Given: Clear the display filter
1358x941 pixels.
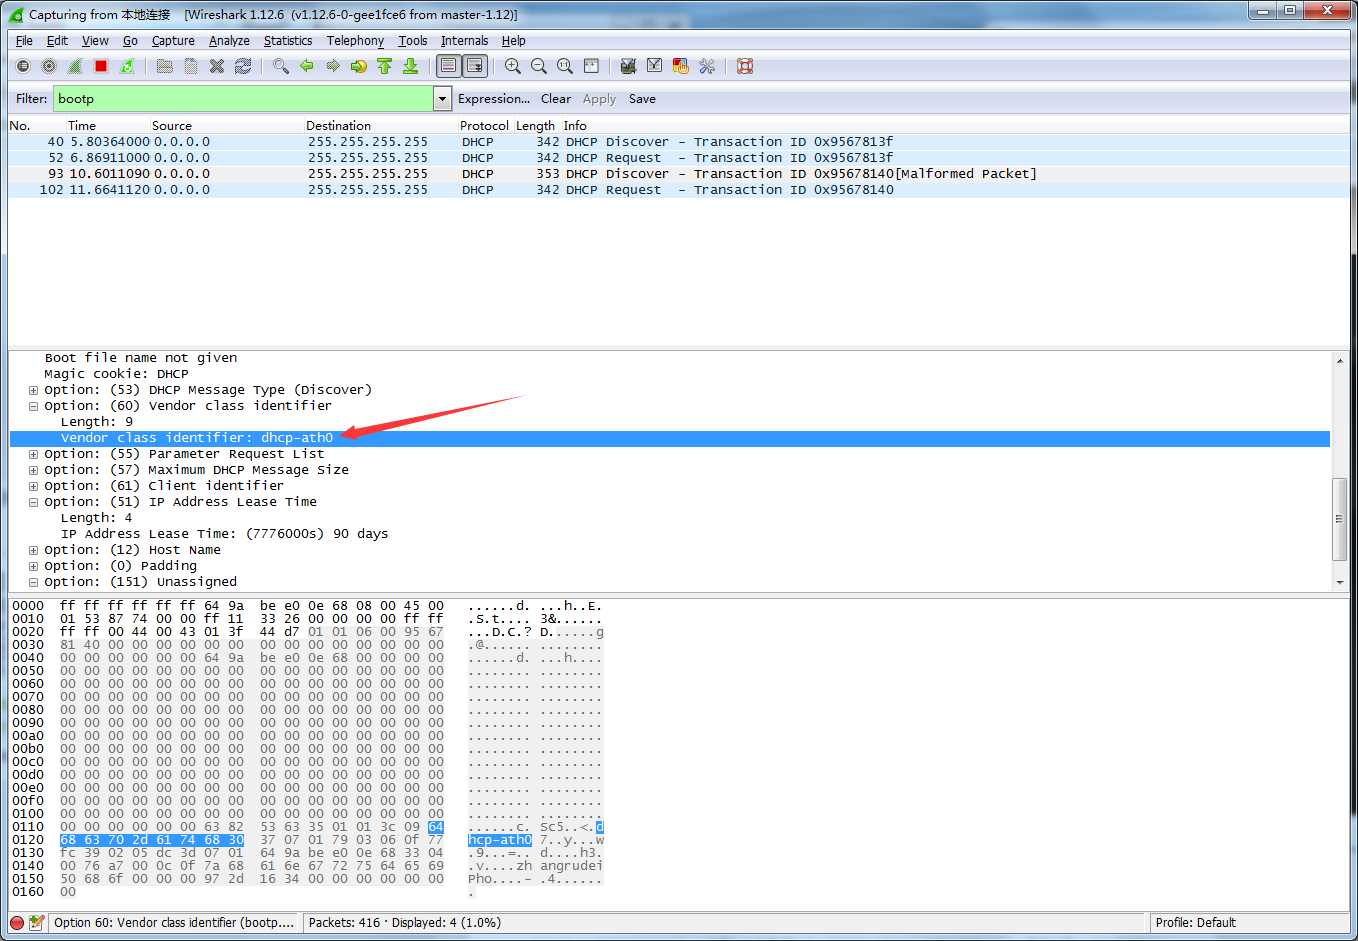Looking at the screenshot, I should click(x=556, y=99).
